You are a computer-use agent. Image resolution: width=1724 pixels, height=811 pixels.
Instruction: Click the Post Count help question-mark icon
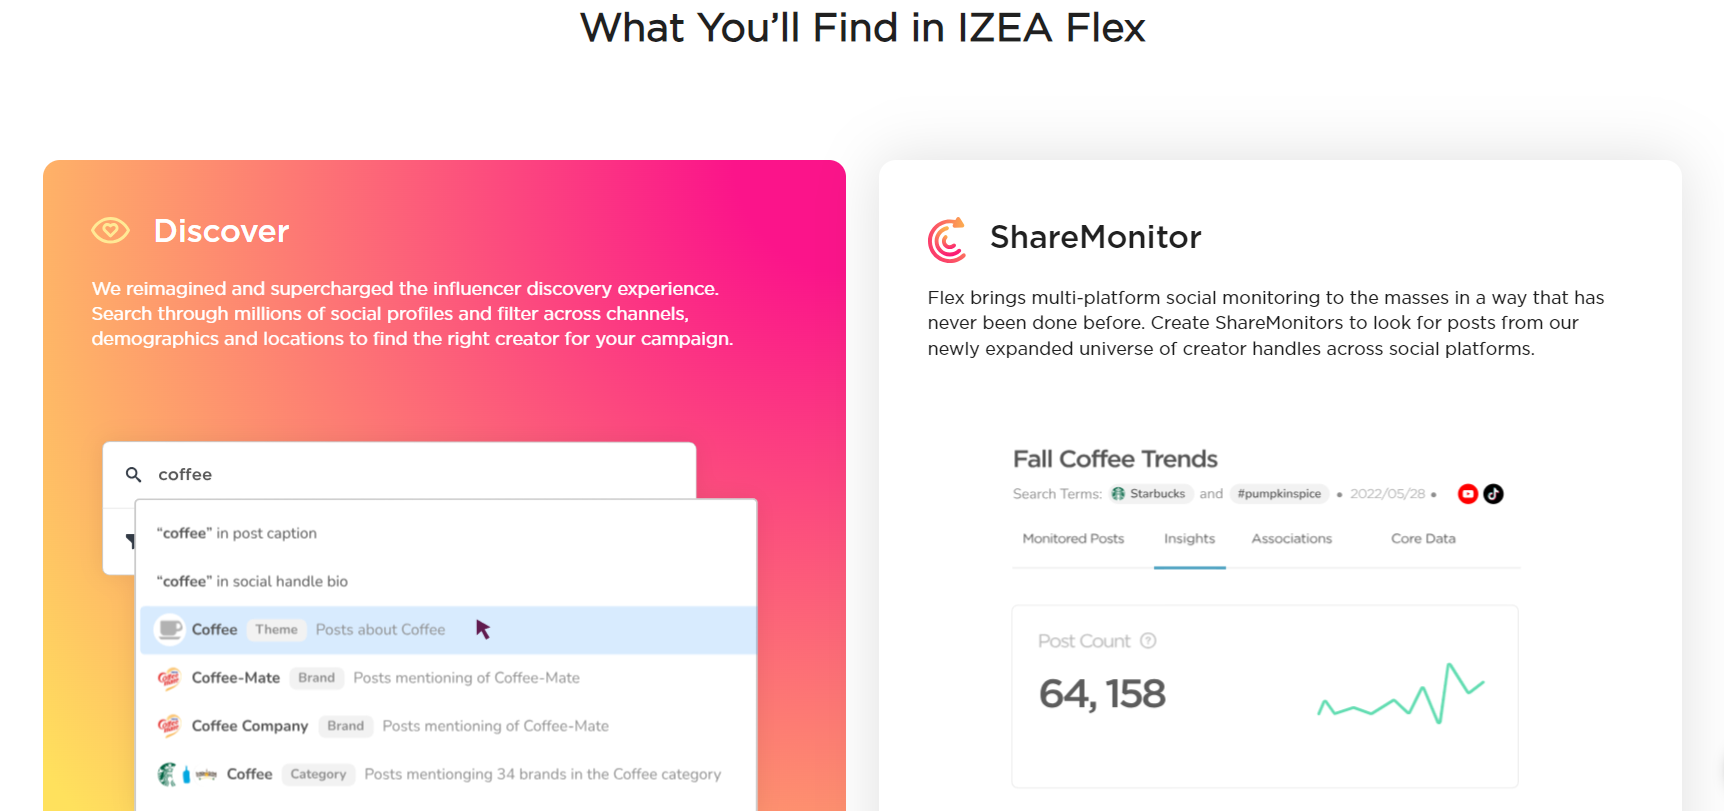coord(1149,641)
